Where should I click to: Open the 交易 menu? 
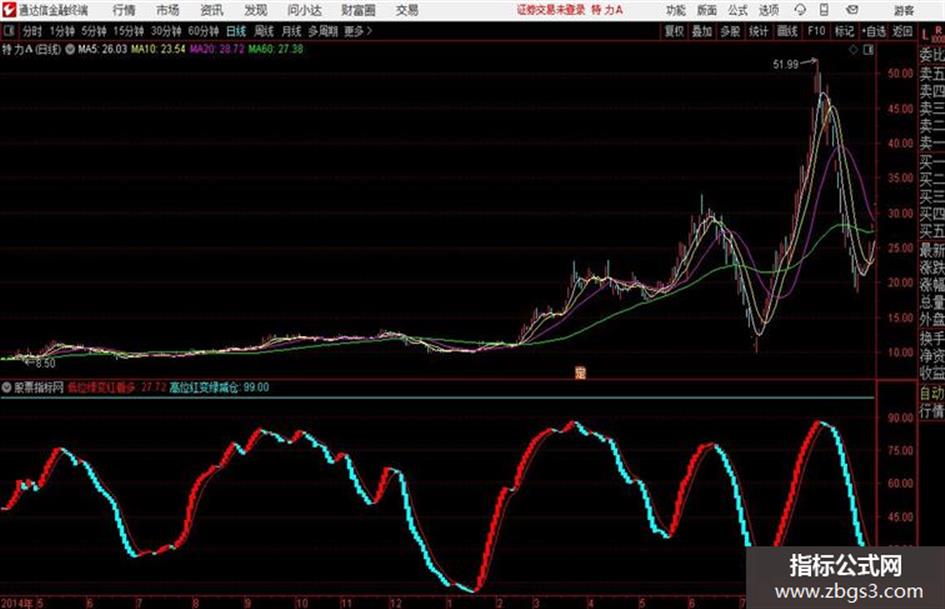pos(407,10)
